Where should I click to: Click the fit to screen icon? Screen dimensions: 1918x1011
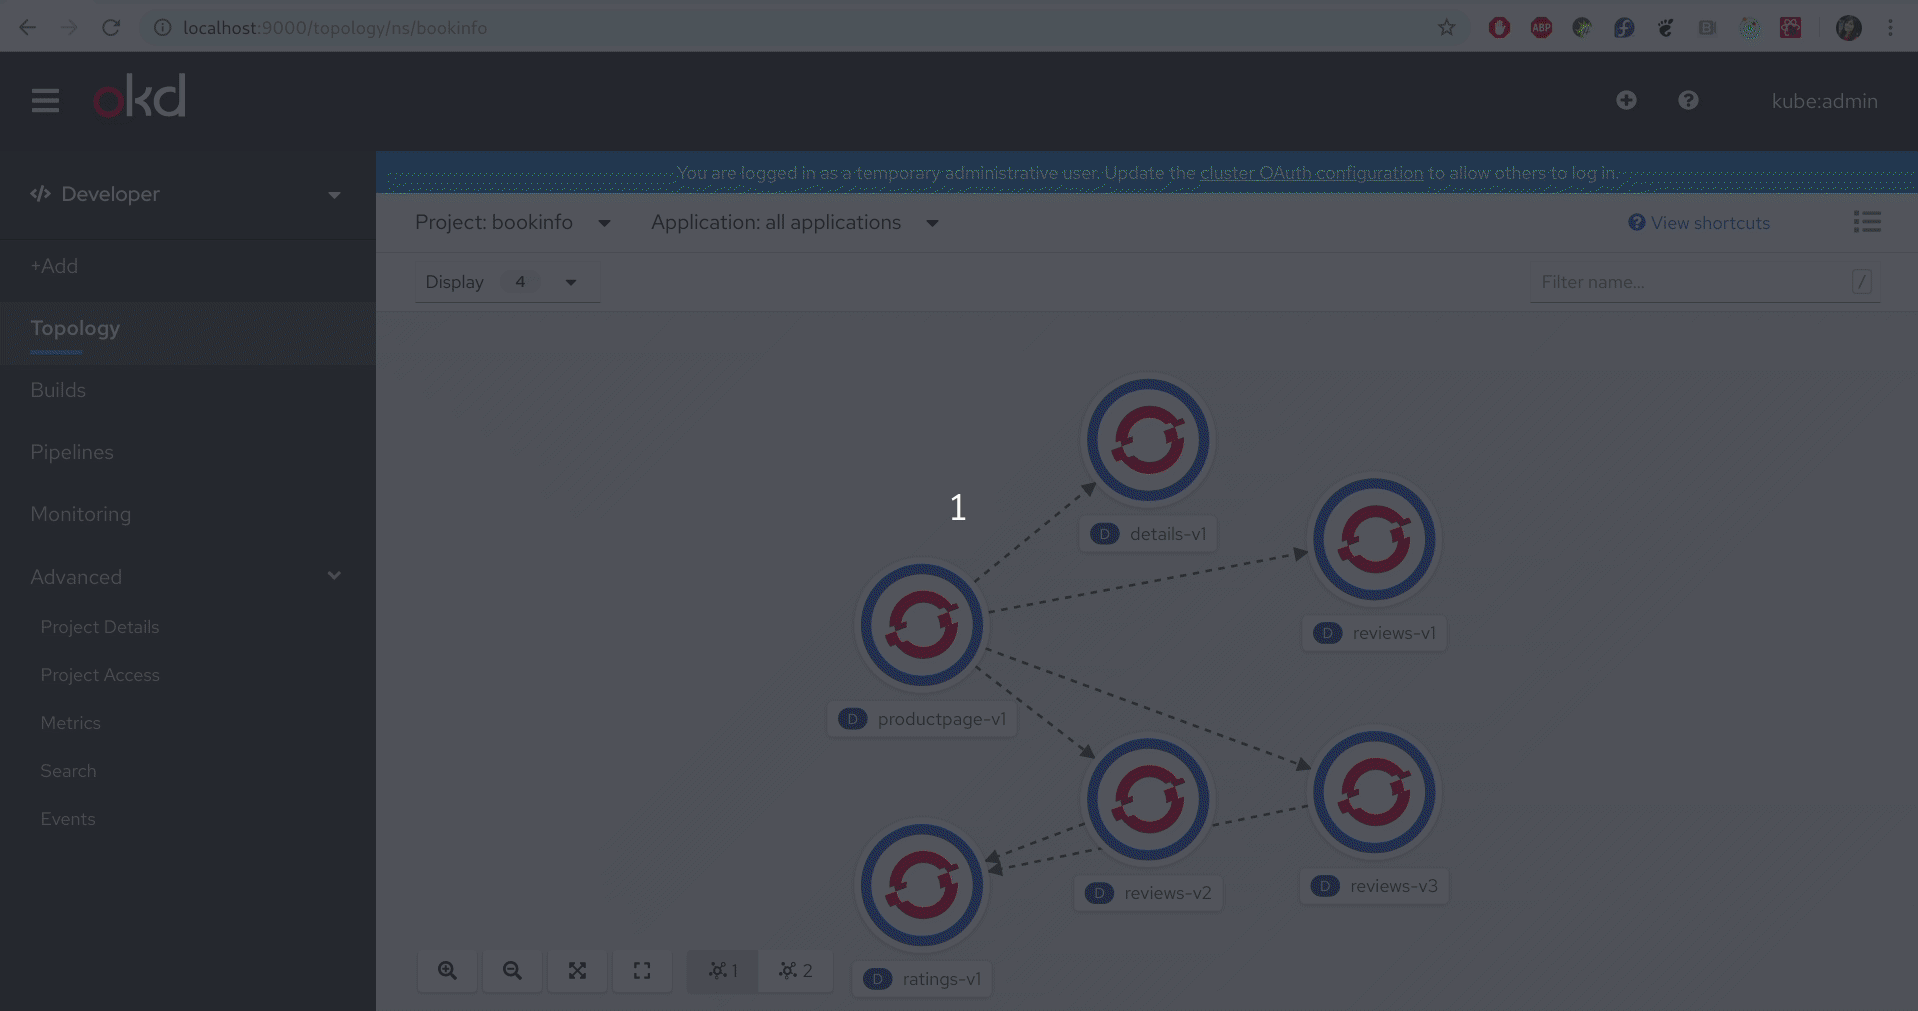(x=577, y=970)
